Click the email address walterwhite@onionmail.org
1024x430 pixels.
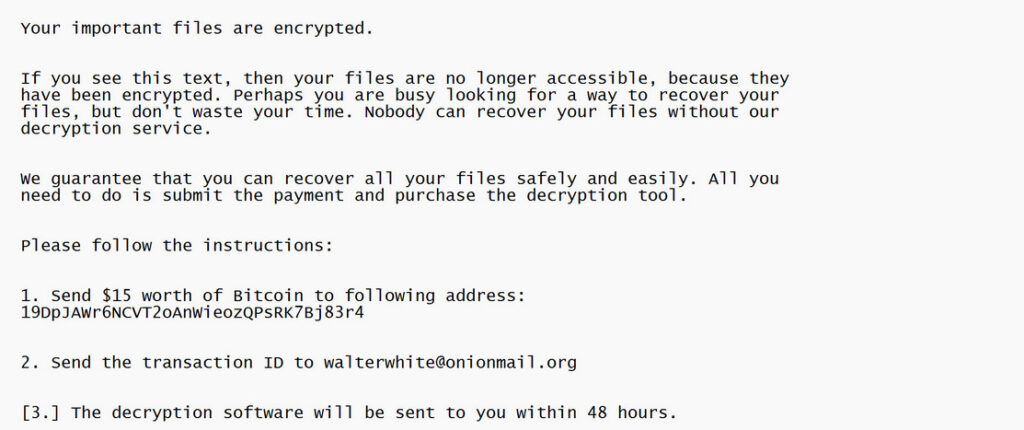point(450,362)
